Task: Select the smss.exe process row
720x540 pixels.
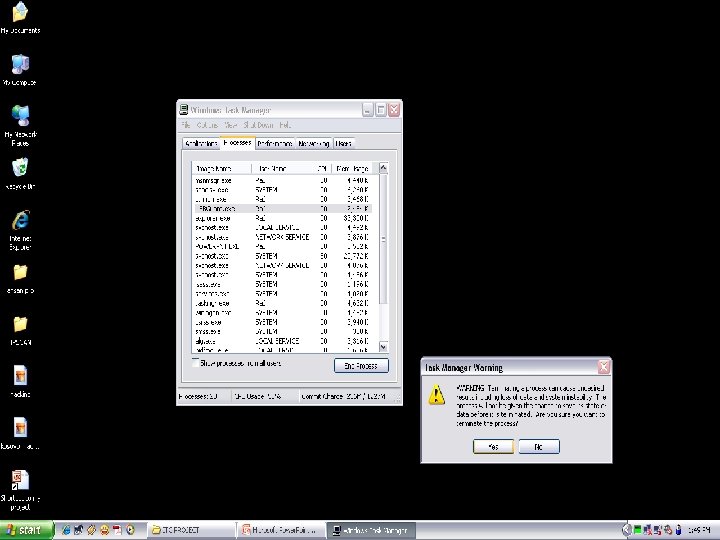Action: 282,332
